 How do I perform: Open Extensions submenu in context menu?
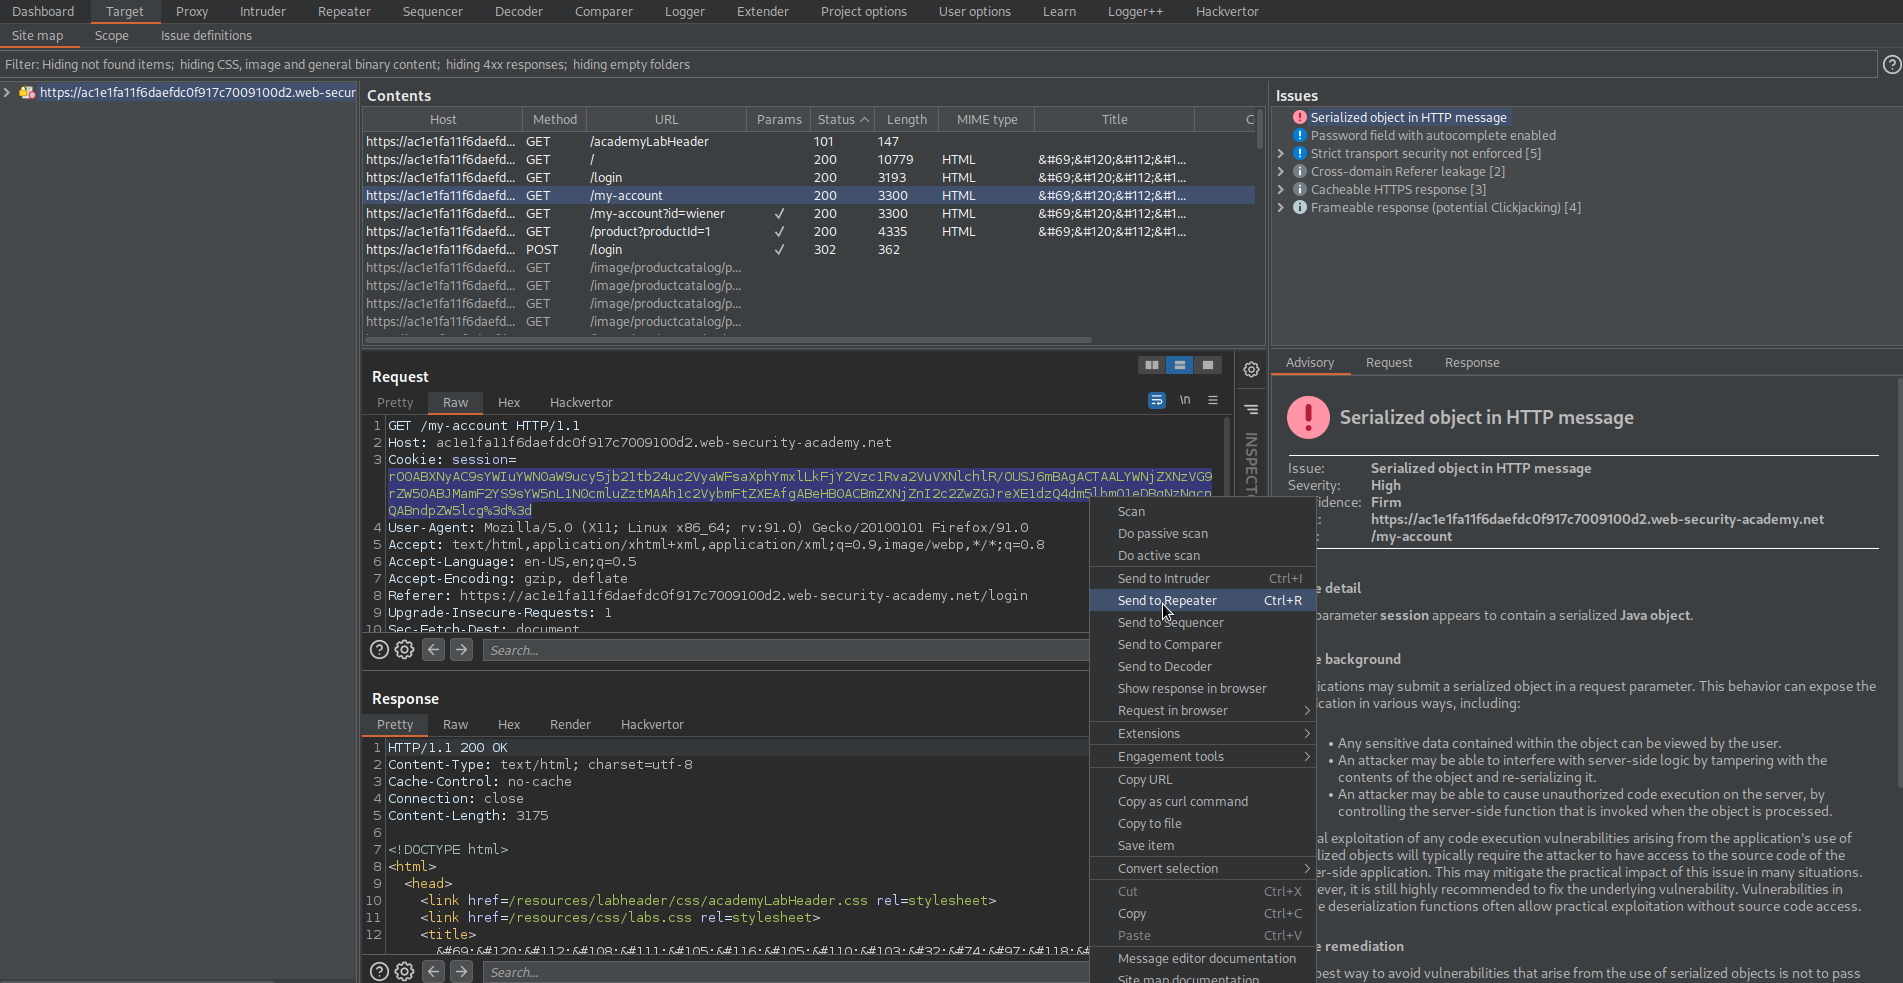[x=1203, y=734]
